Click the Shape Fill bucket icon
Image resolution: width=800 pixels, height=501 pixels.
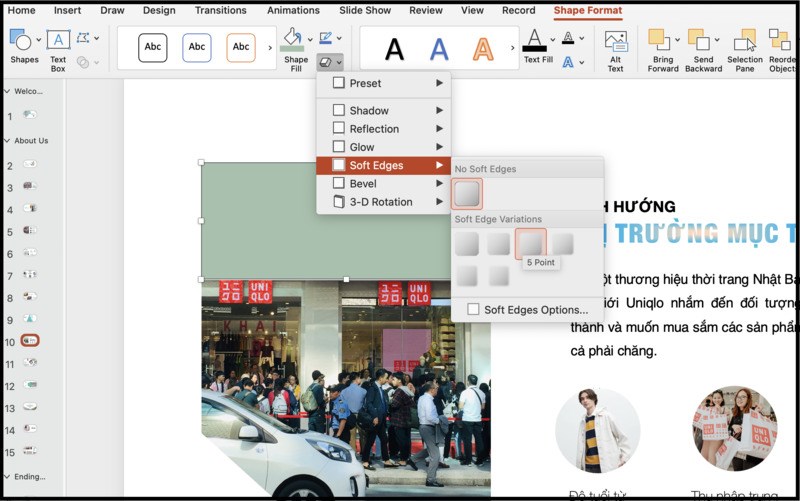click(293, 38)
